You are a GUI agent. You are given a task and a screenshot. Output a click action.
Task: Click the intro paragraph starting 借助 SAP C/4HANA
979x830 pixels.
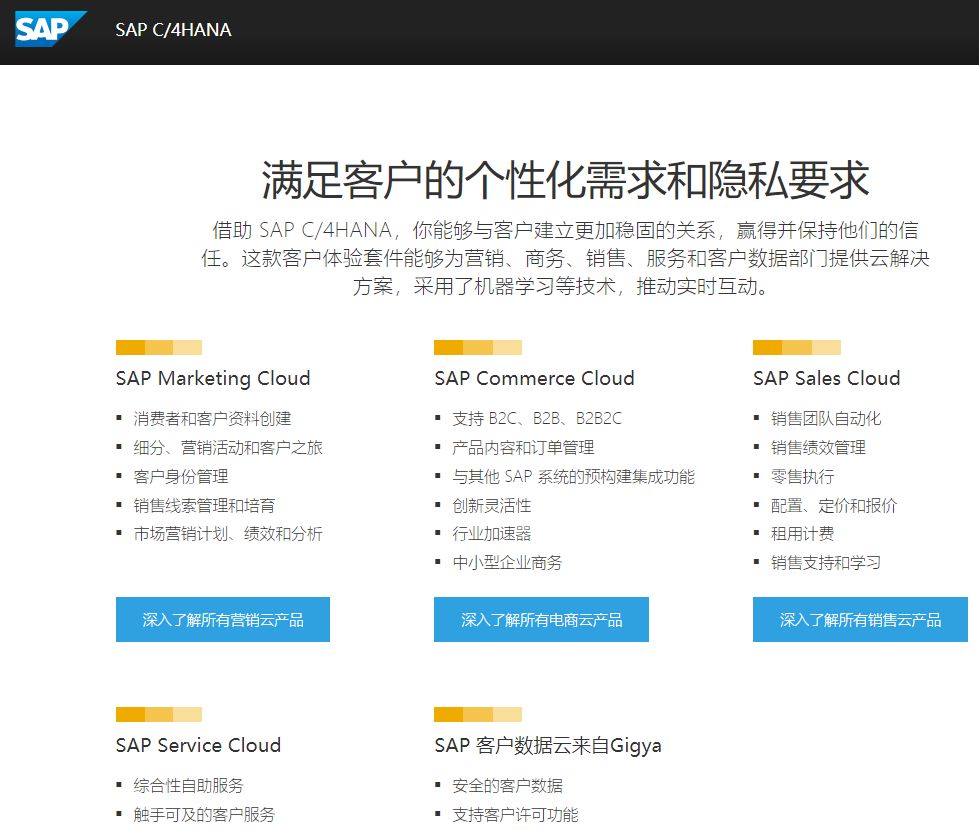coord(565,258)
